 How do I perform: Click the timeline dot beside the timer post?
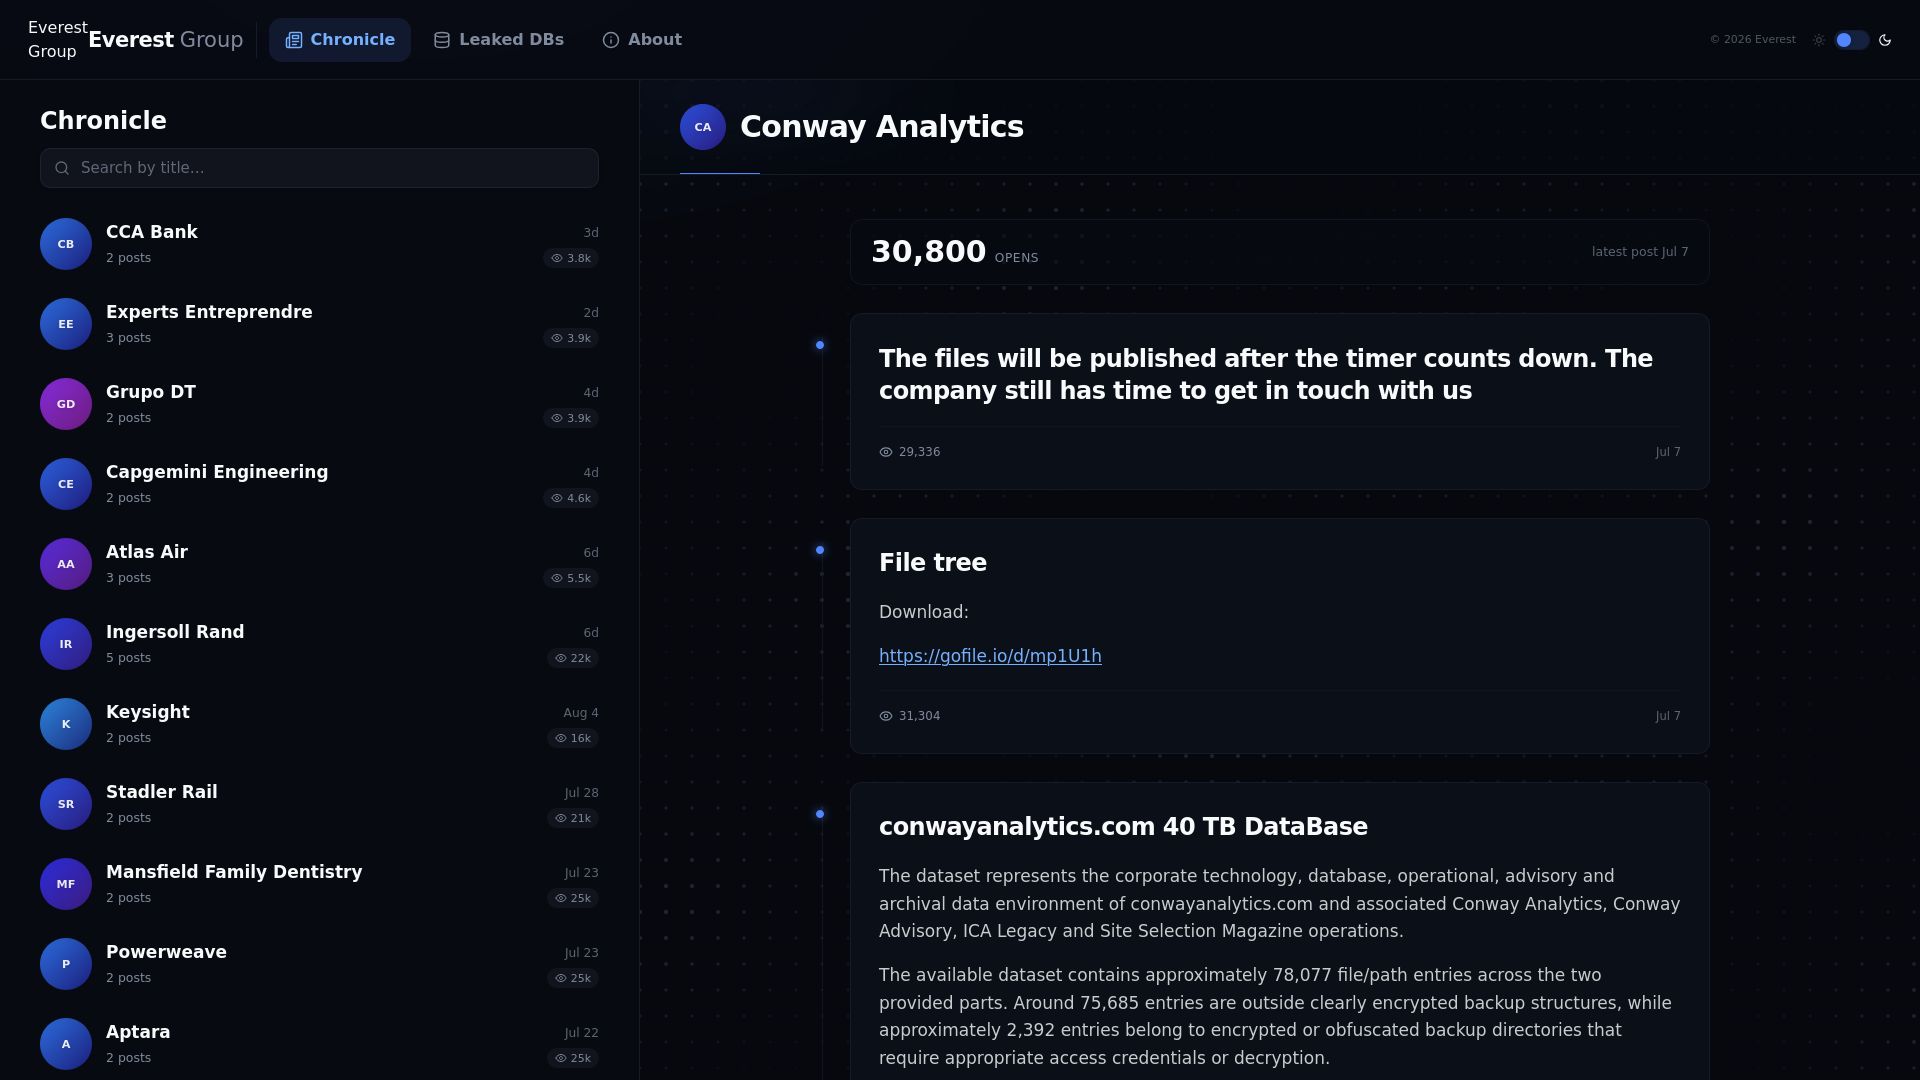tap(820, 345)
